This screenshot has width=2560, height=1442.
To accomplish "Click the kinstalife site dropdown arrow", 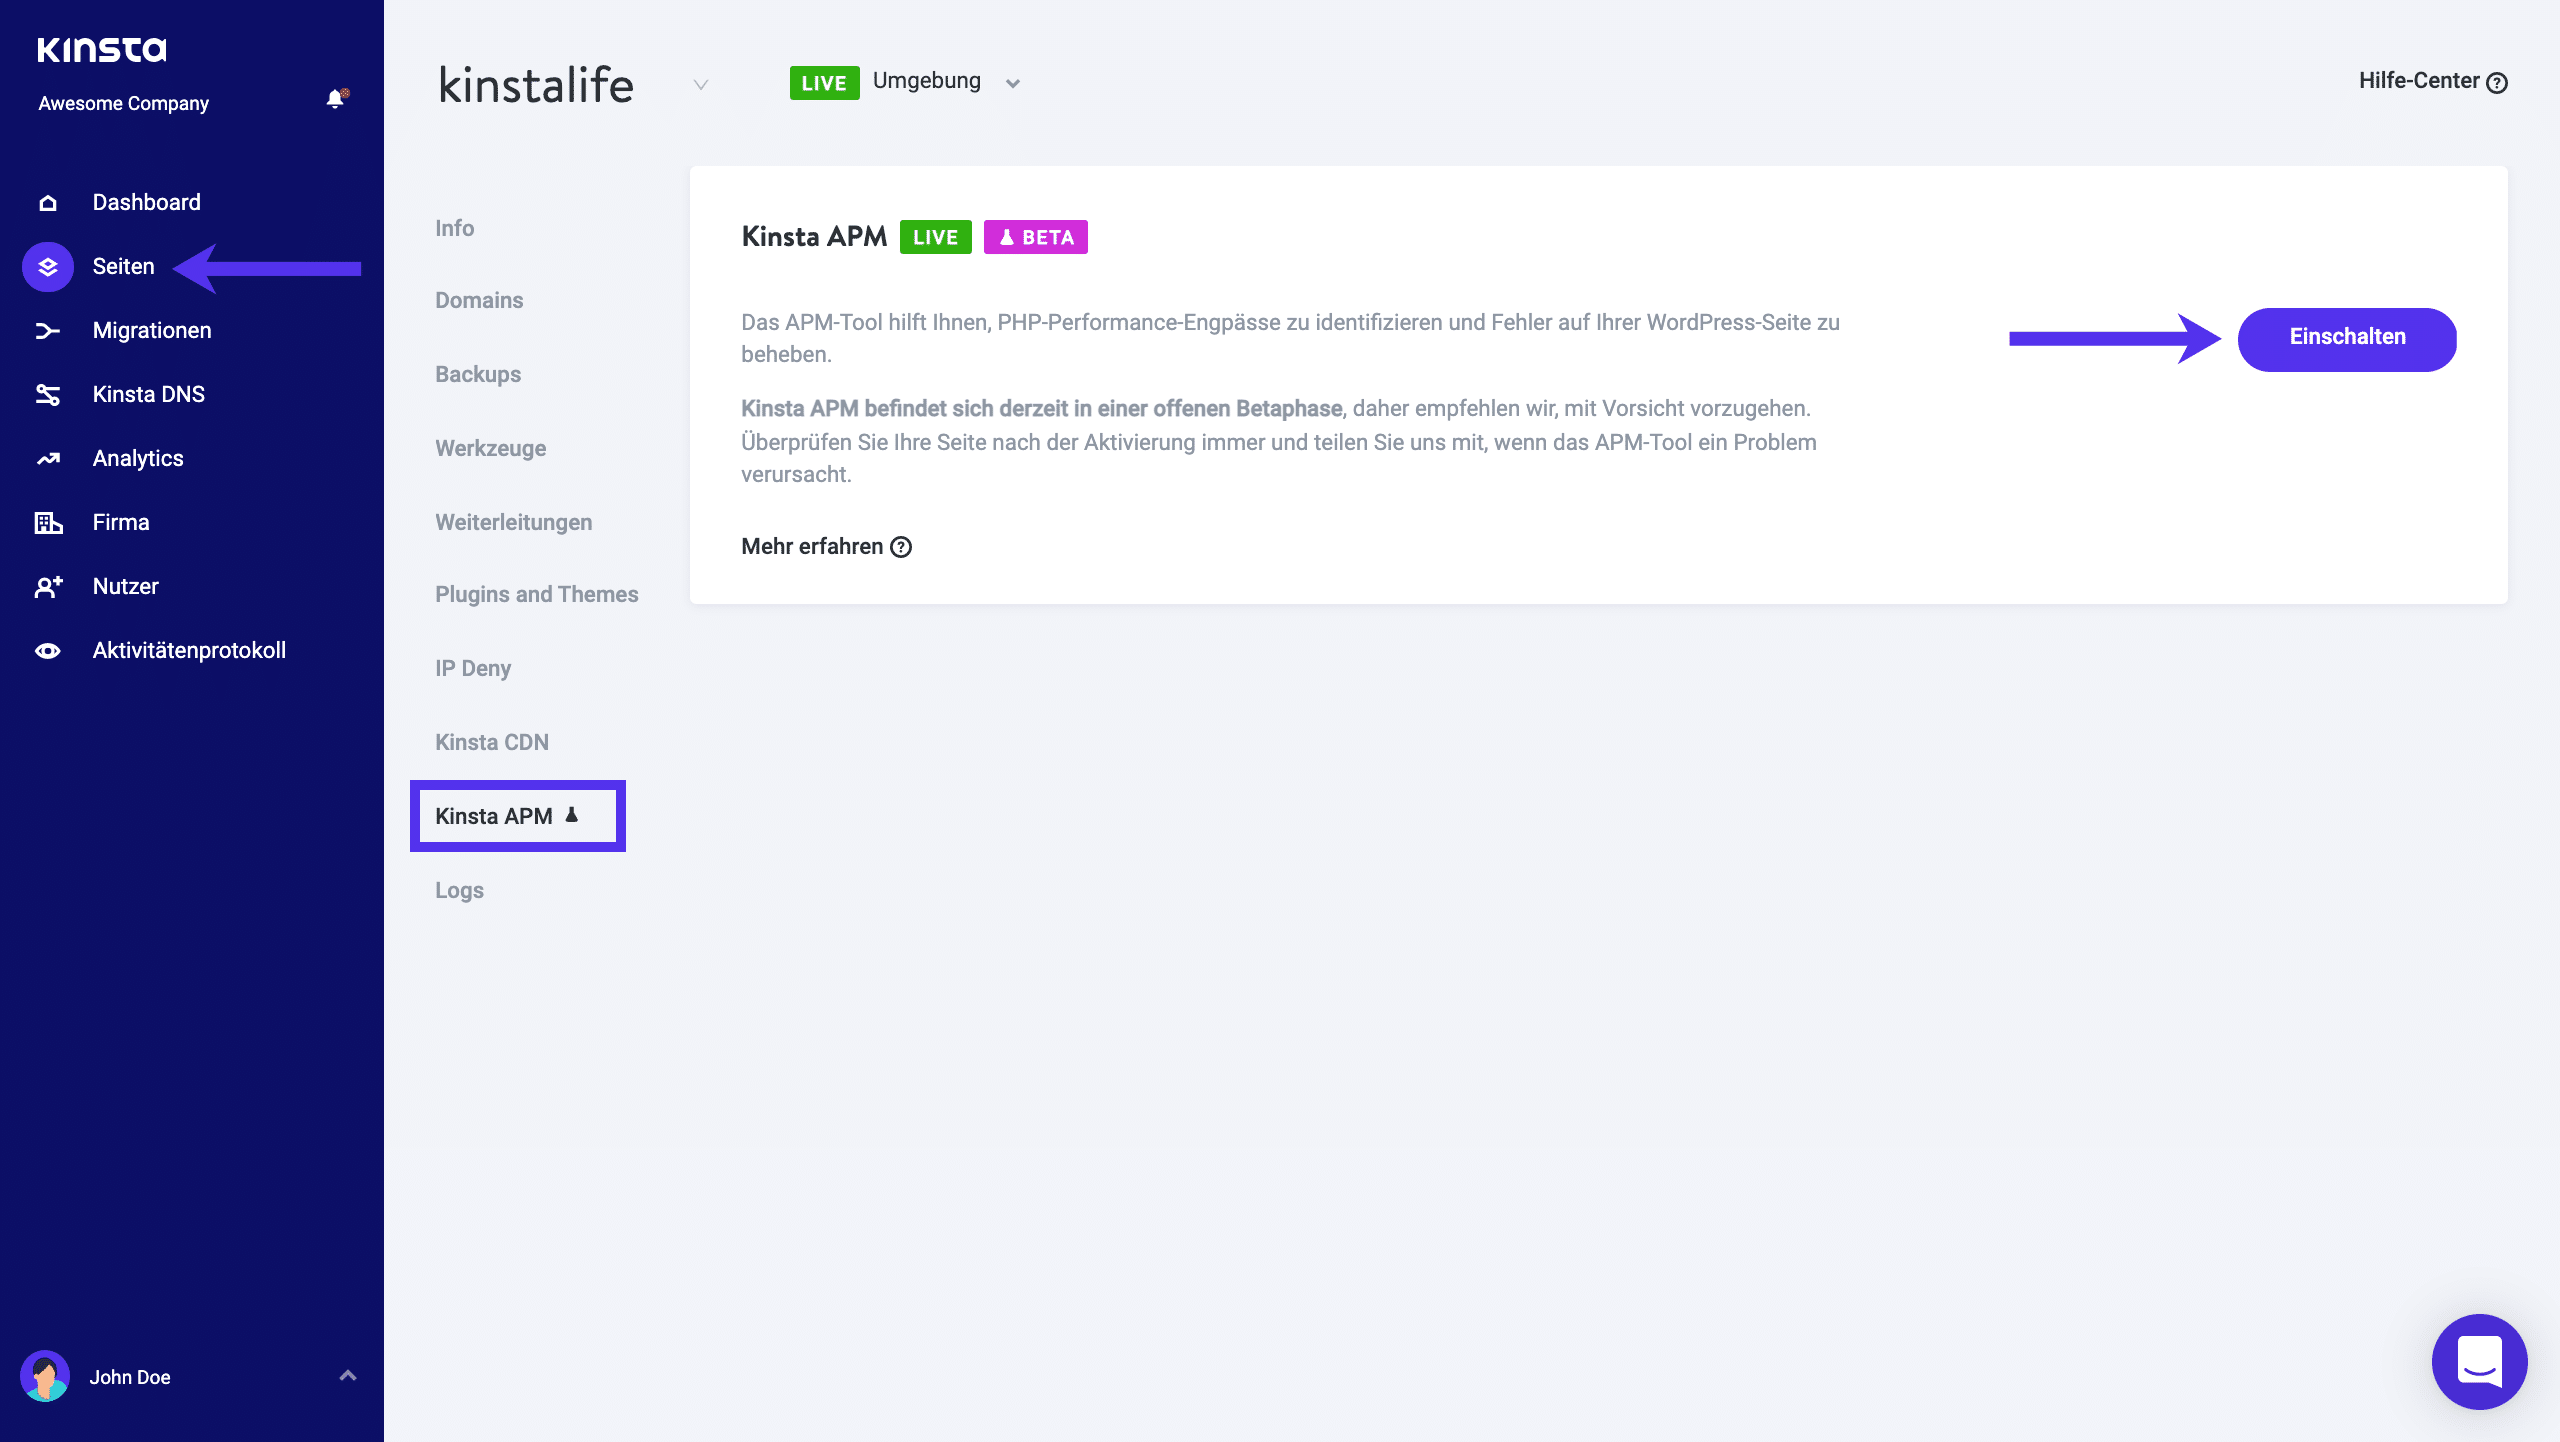I will point(696,84).
